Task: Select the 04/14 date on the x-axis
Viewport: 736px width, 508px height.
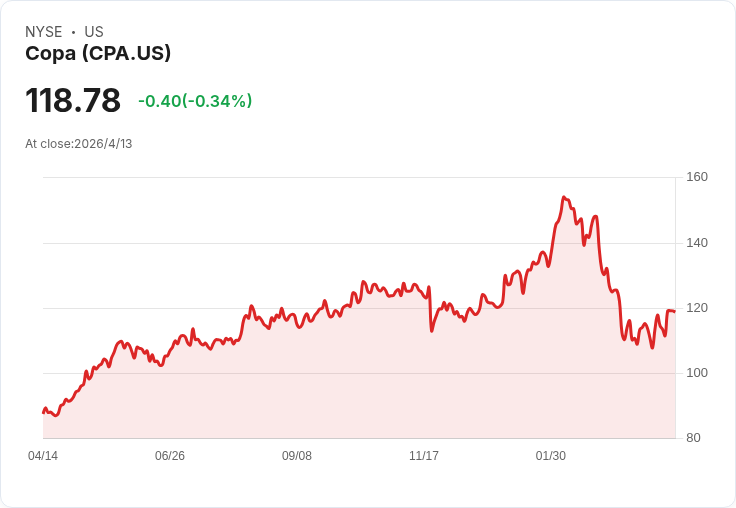Action: (43, 456)
